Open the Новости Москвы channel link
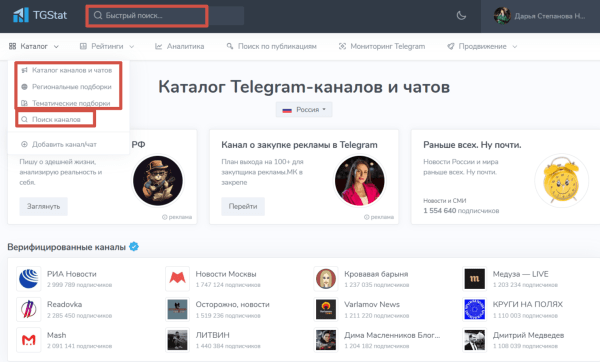600x362 pixels. point(226,274)
